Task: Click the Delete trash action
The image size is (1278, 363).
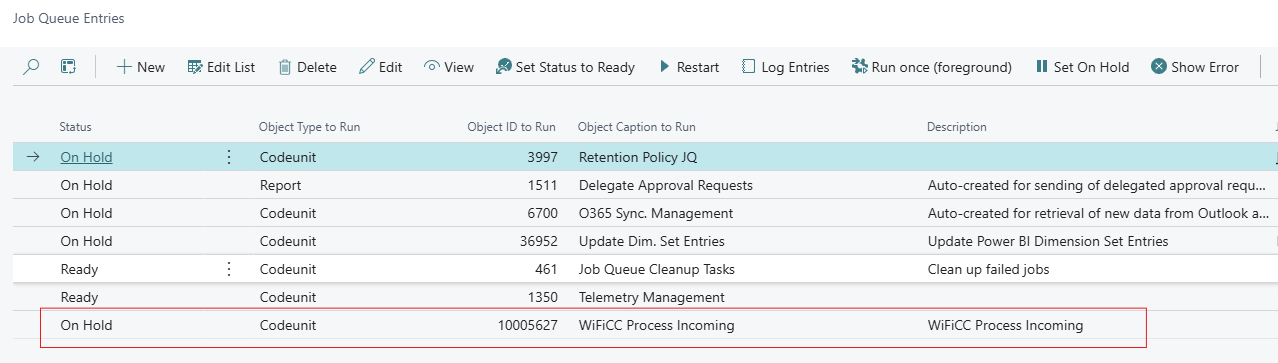Action: coord(307,67)
